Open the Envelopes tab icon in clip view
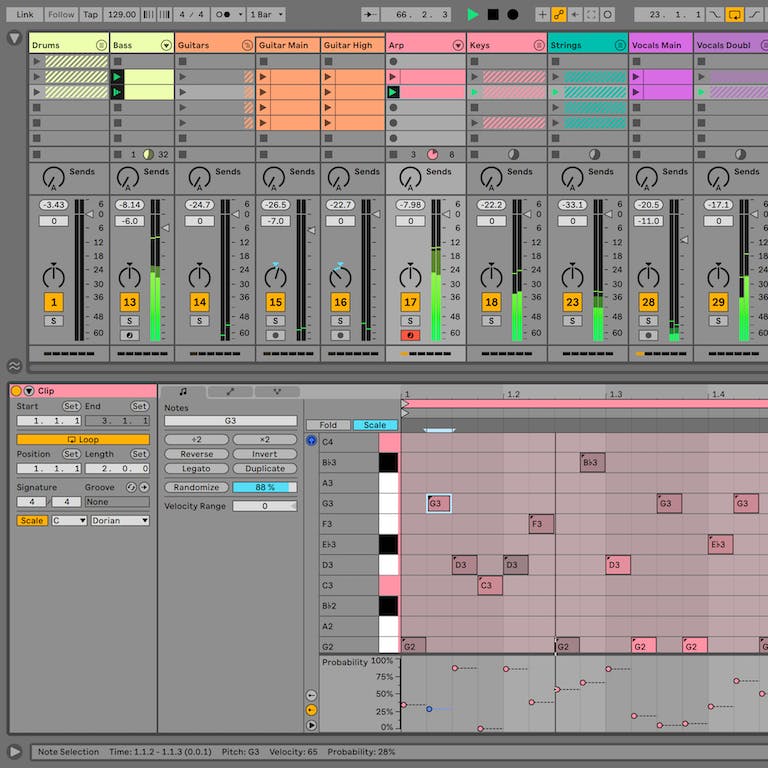 pos(230,391)
